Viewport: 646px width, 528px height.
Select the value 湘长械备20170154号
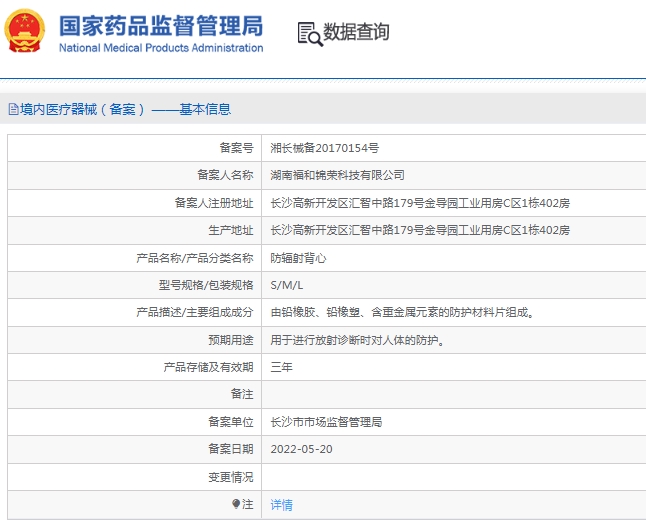coord(325,148)
